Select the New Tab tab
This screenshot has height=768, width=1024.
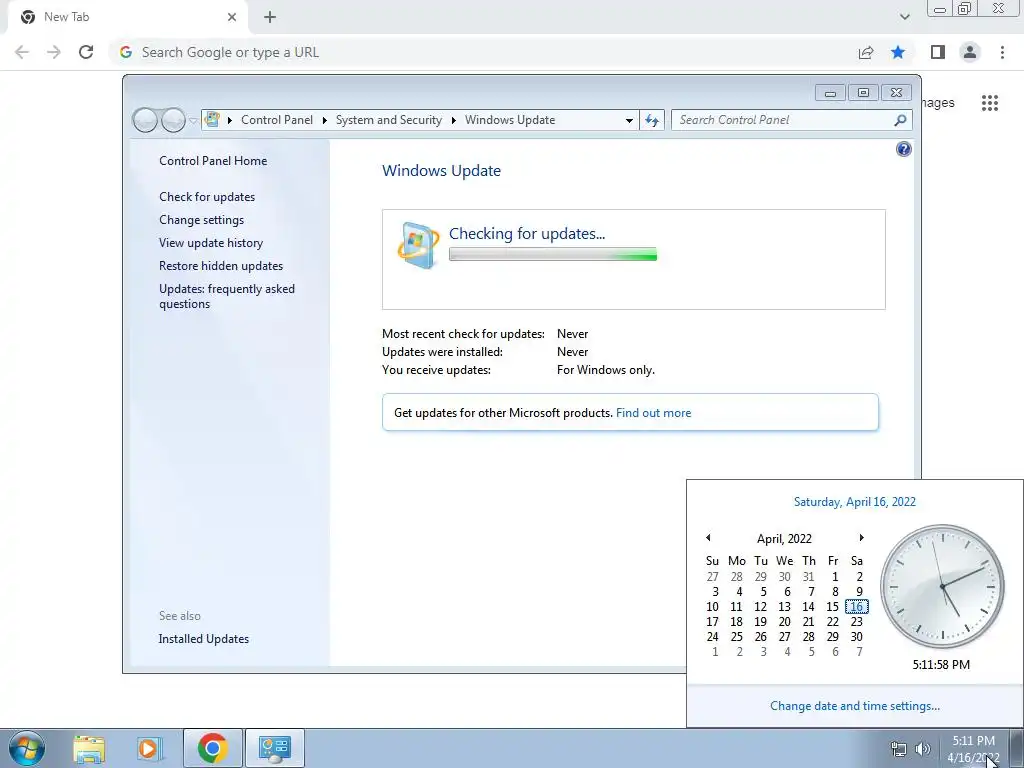[x=127, y=17]
